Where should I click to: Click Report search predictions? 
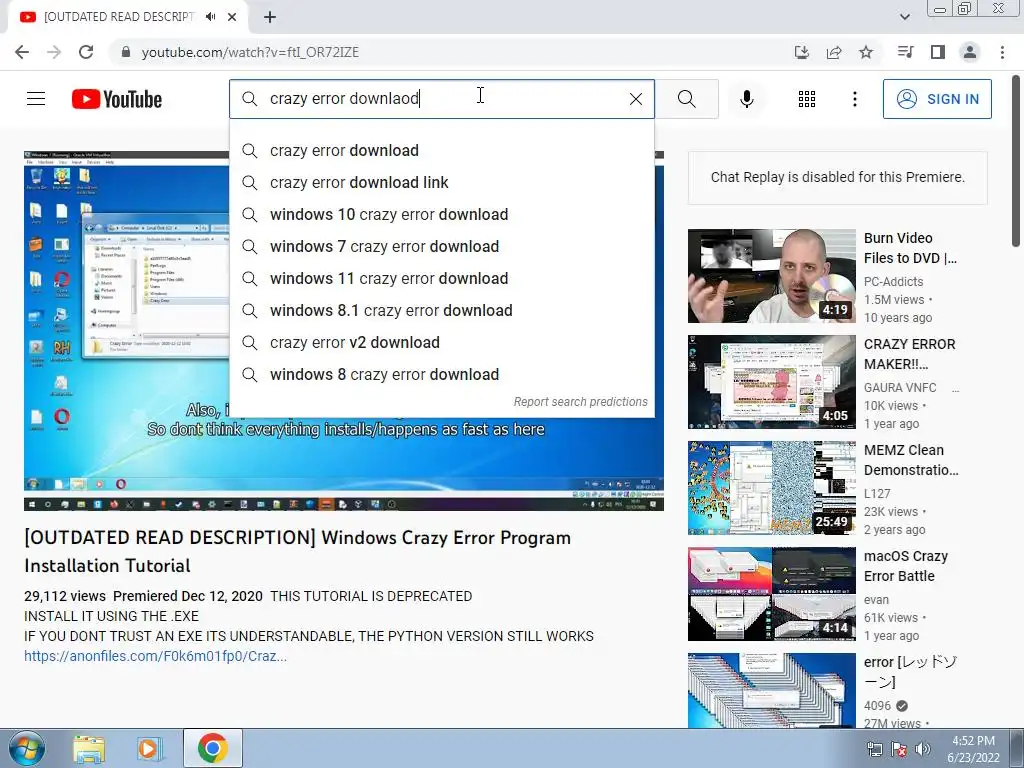tap(581, 402)
